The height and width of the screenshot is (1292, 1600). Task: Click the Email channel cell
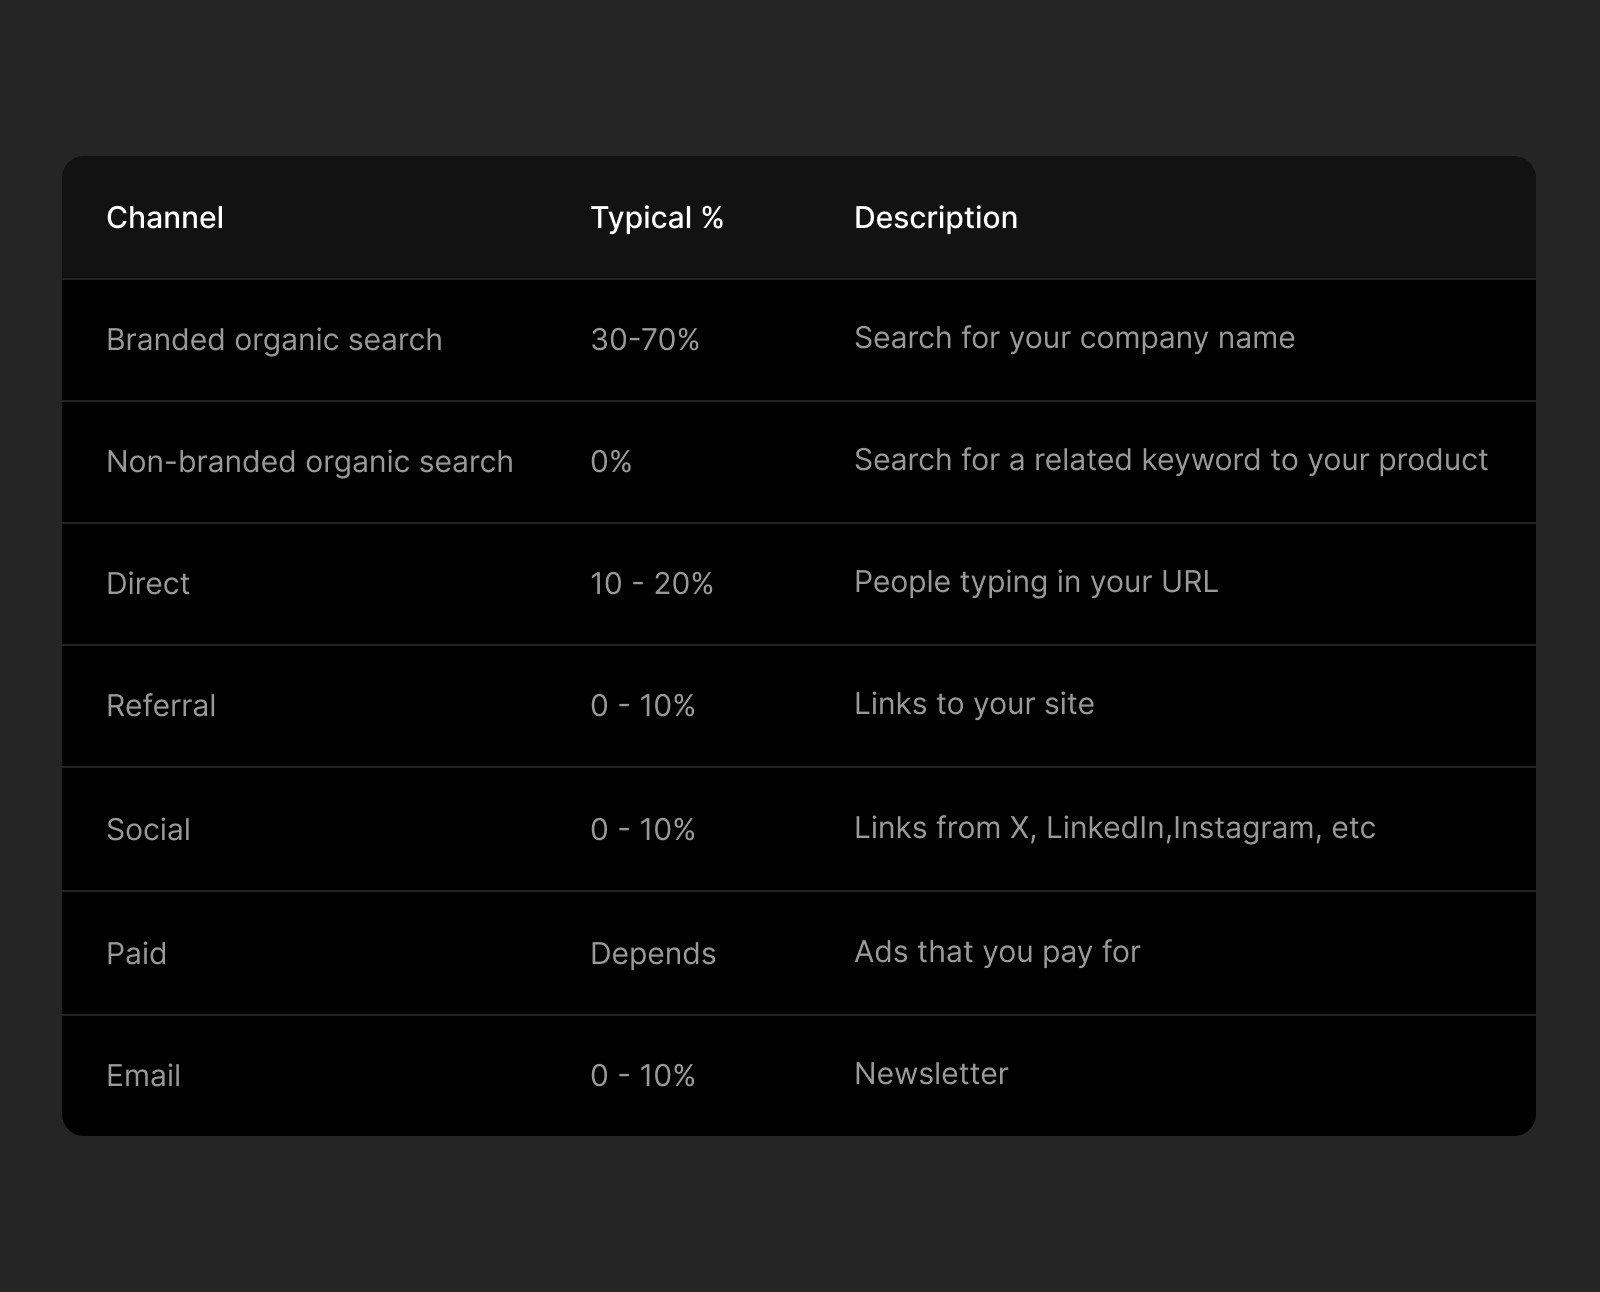(143, 1076)
